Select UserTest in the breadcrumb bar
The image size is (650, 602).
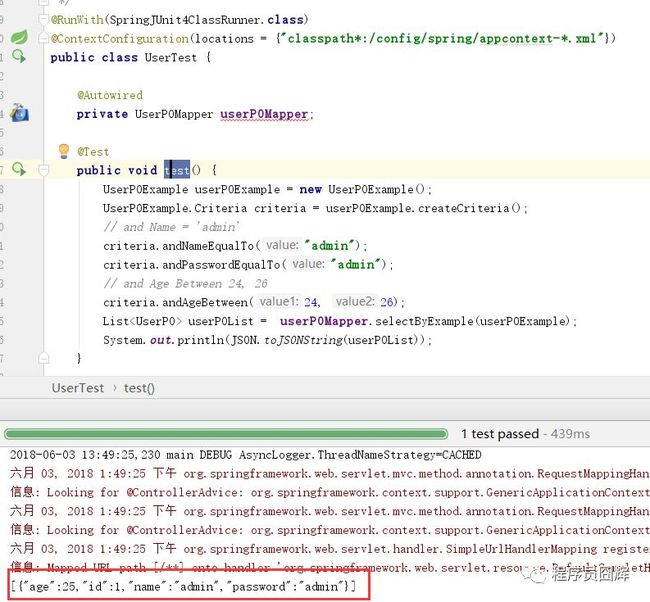(x=78, y=388)
